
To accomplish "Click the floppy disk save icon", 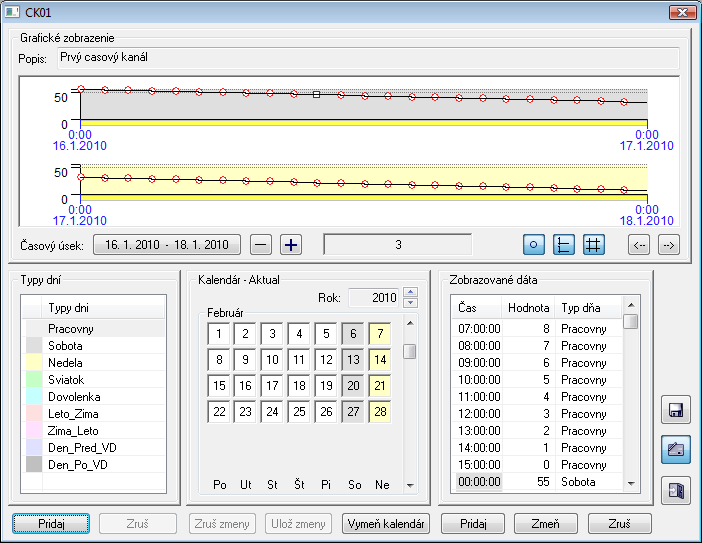I will (675, 410).
